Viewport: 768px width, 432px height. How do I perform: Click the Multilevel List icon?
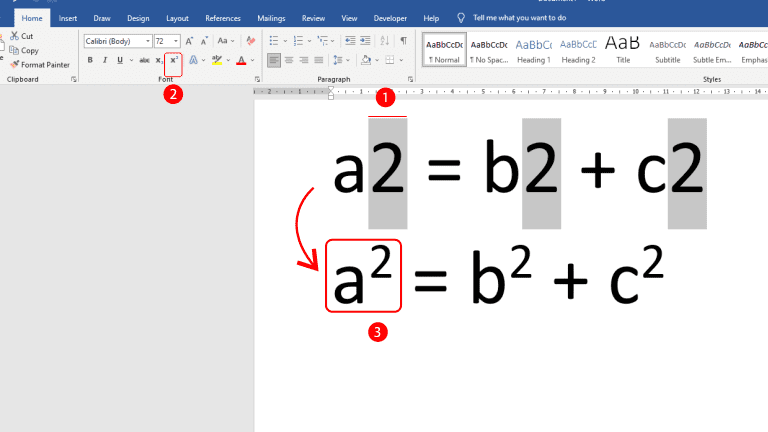(x=322, y=41)
